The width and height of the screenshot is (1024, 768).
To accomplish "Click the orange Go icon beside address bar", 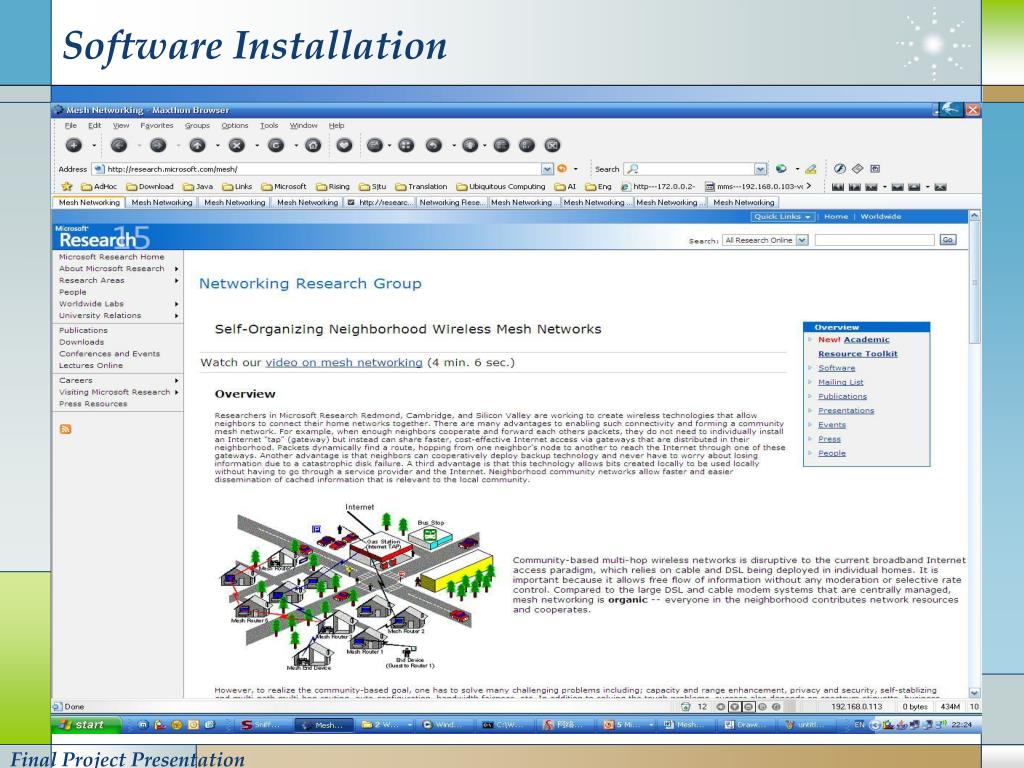I will click(562, 168).
